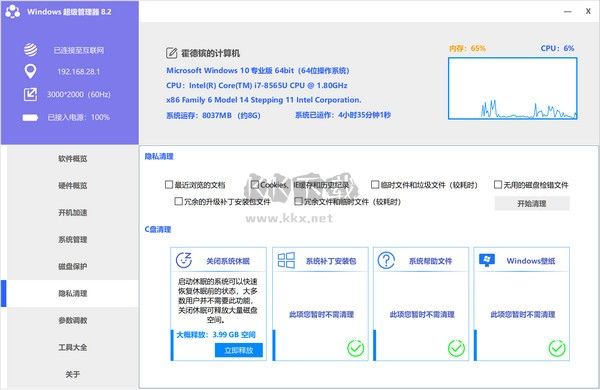Click the Windows壁纸 monitor icon

coord(487,260)
